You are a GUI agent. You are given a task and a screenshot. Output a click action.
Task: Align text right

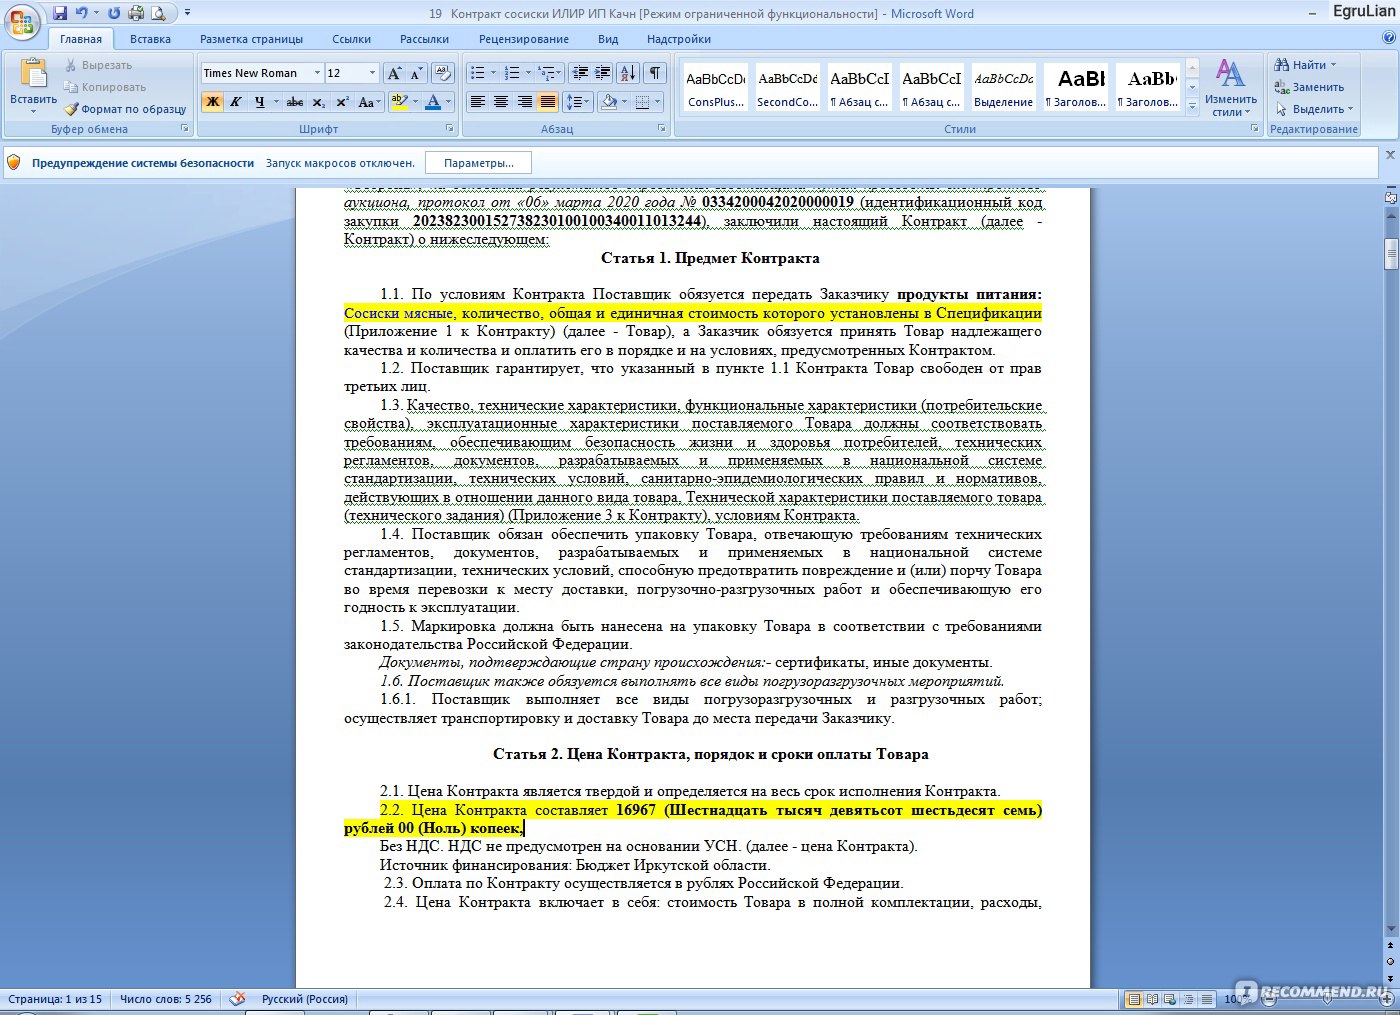point(524,102)
